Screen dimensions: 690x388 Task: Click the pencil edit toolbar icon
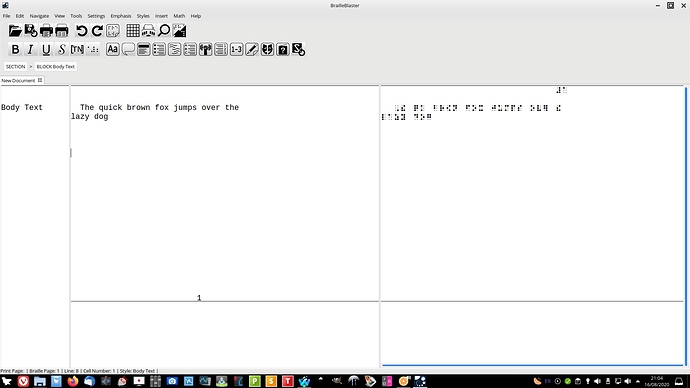click(252, 49)
